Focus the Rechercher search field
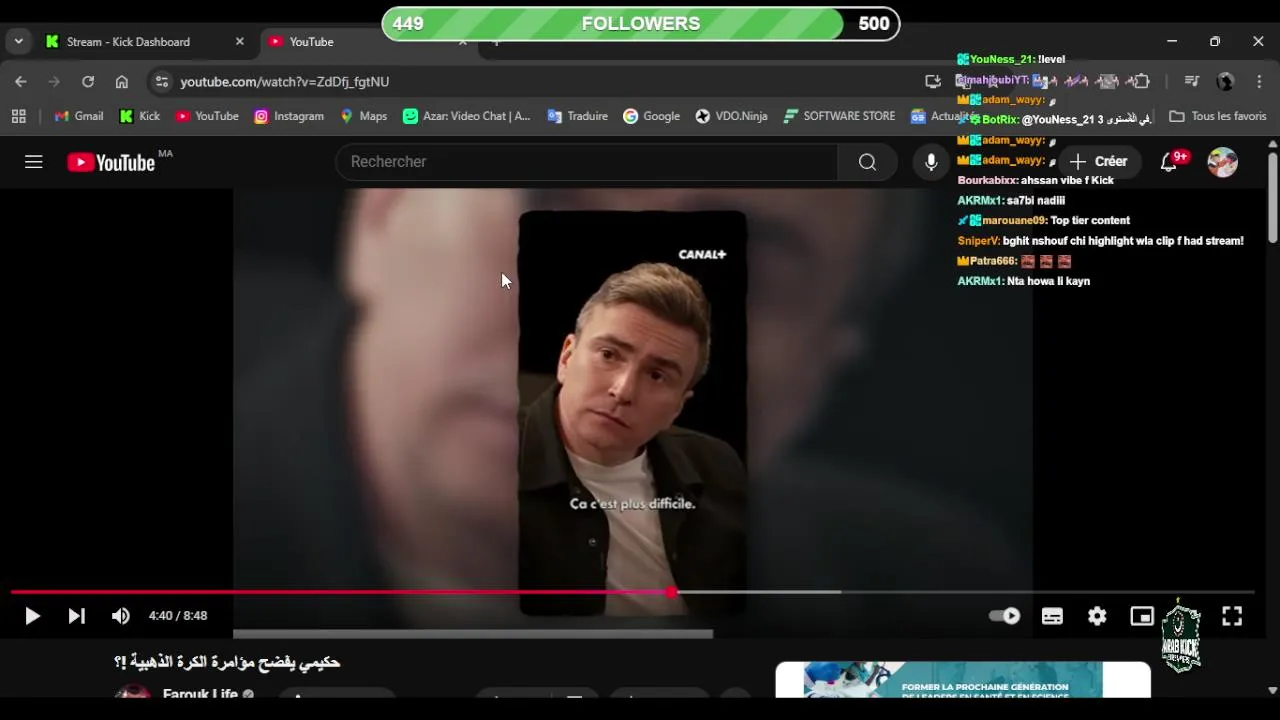The image size is (1280, 720). pyautogui.click(x=587, y=161)
